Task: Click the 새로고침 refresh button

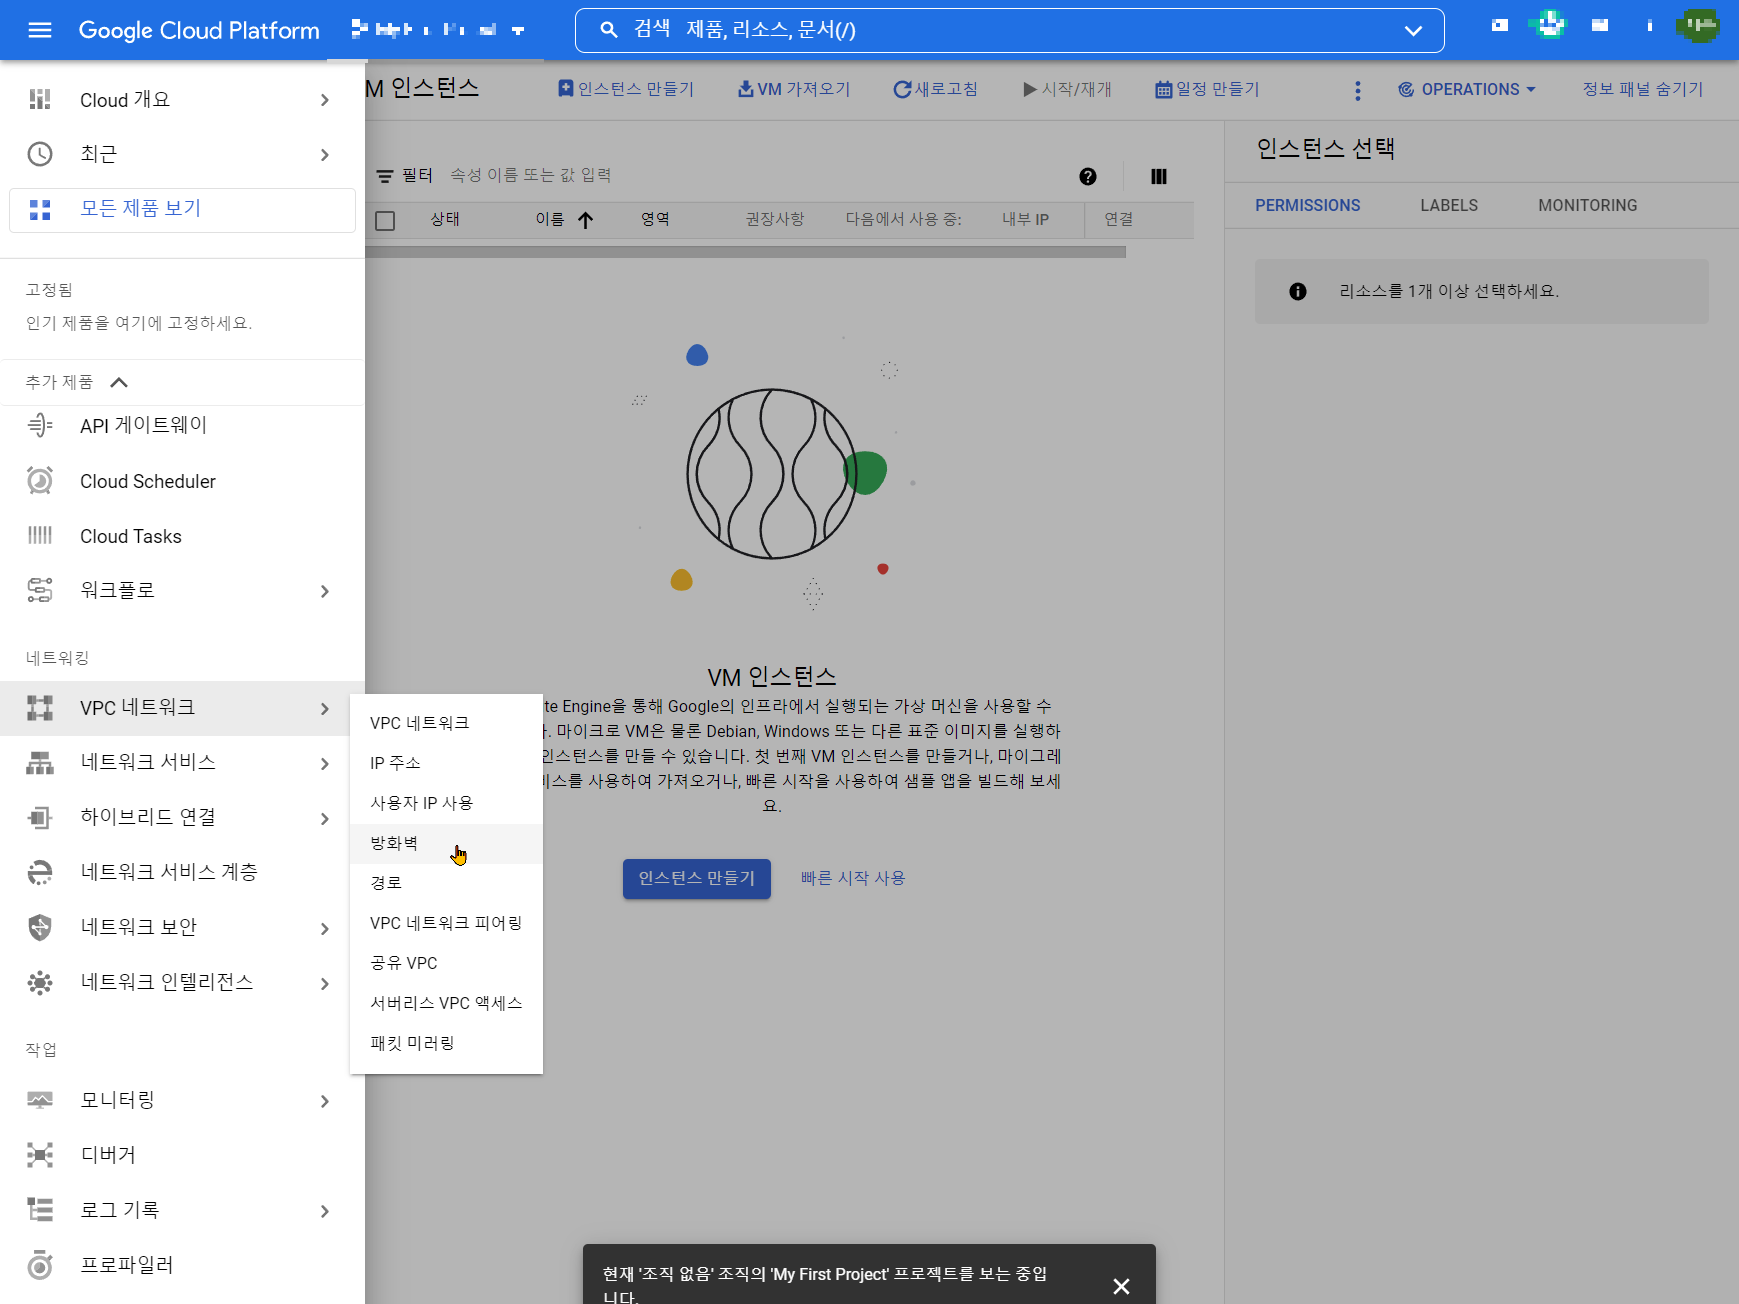Action: pyautogui.click(x=935, y=89)
